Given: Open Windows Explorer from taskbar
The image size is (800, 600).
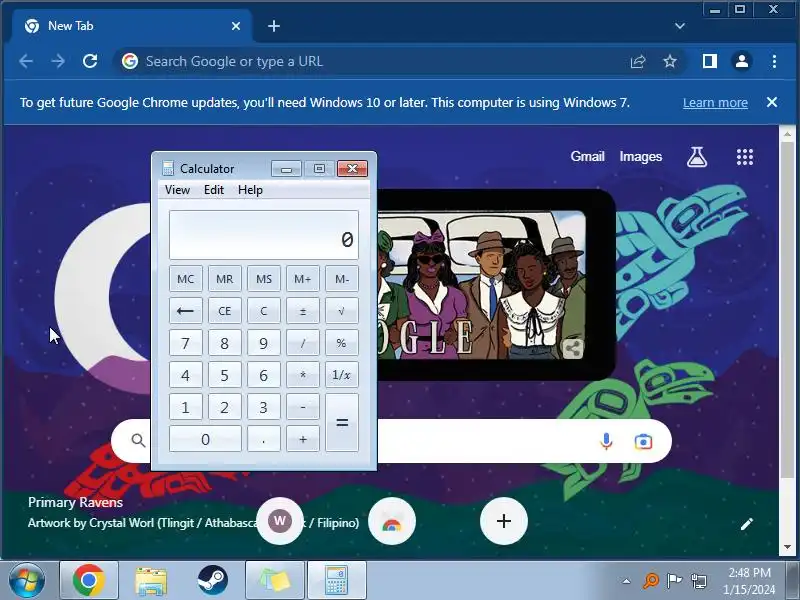Looking at the screenshot, I should click(151, 580).
